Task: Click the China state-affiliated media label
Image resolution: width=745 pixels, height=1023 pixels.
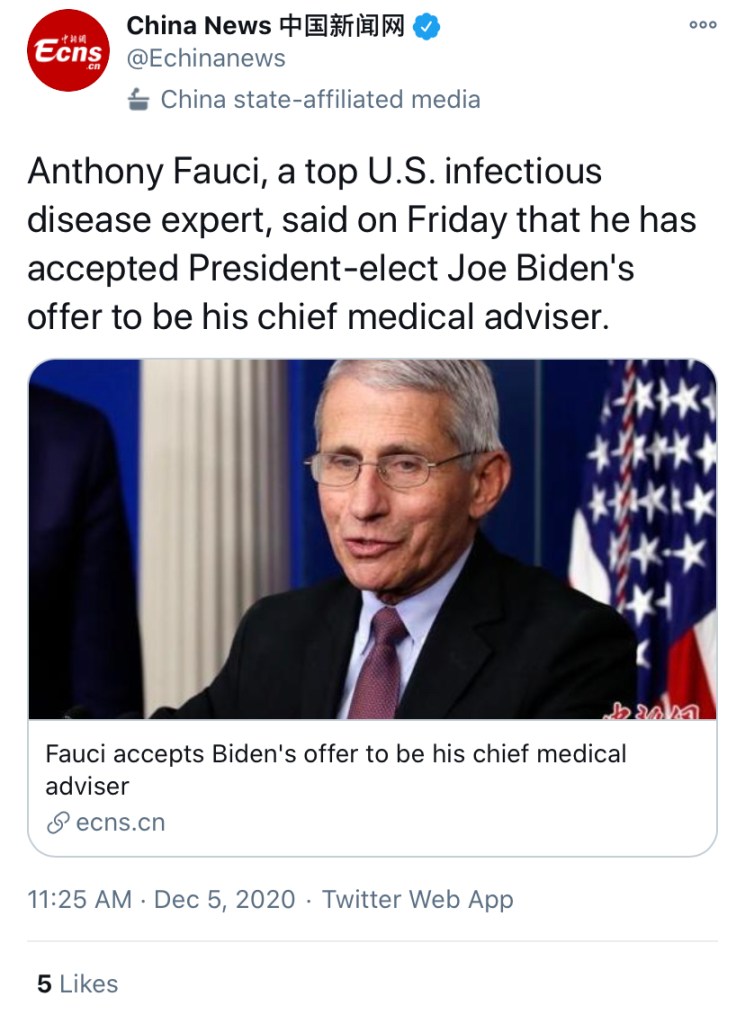Action: [x=320, y=100]
